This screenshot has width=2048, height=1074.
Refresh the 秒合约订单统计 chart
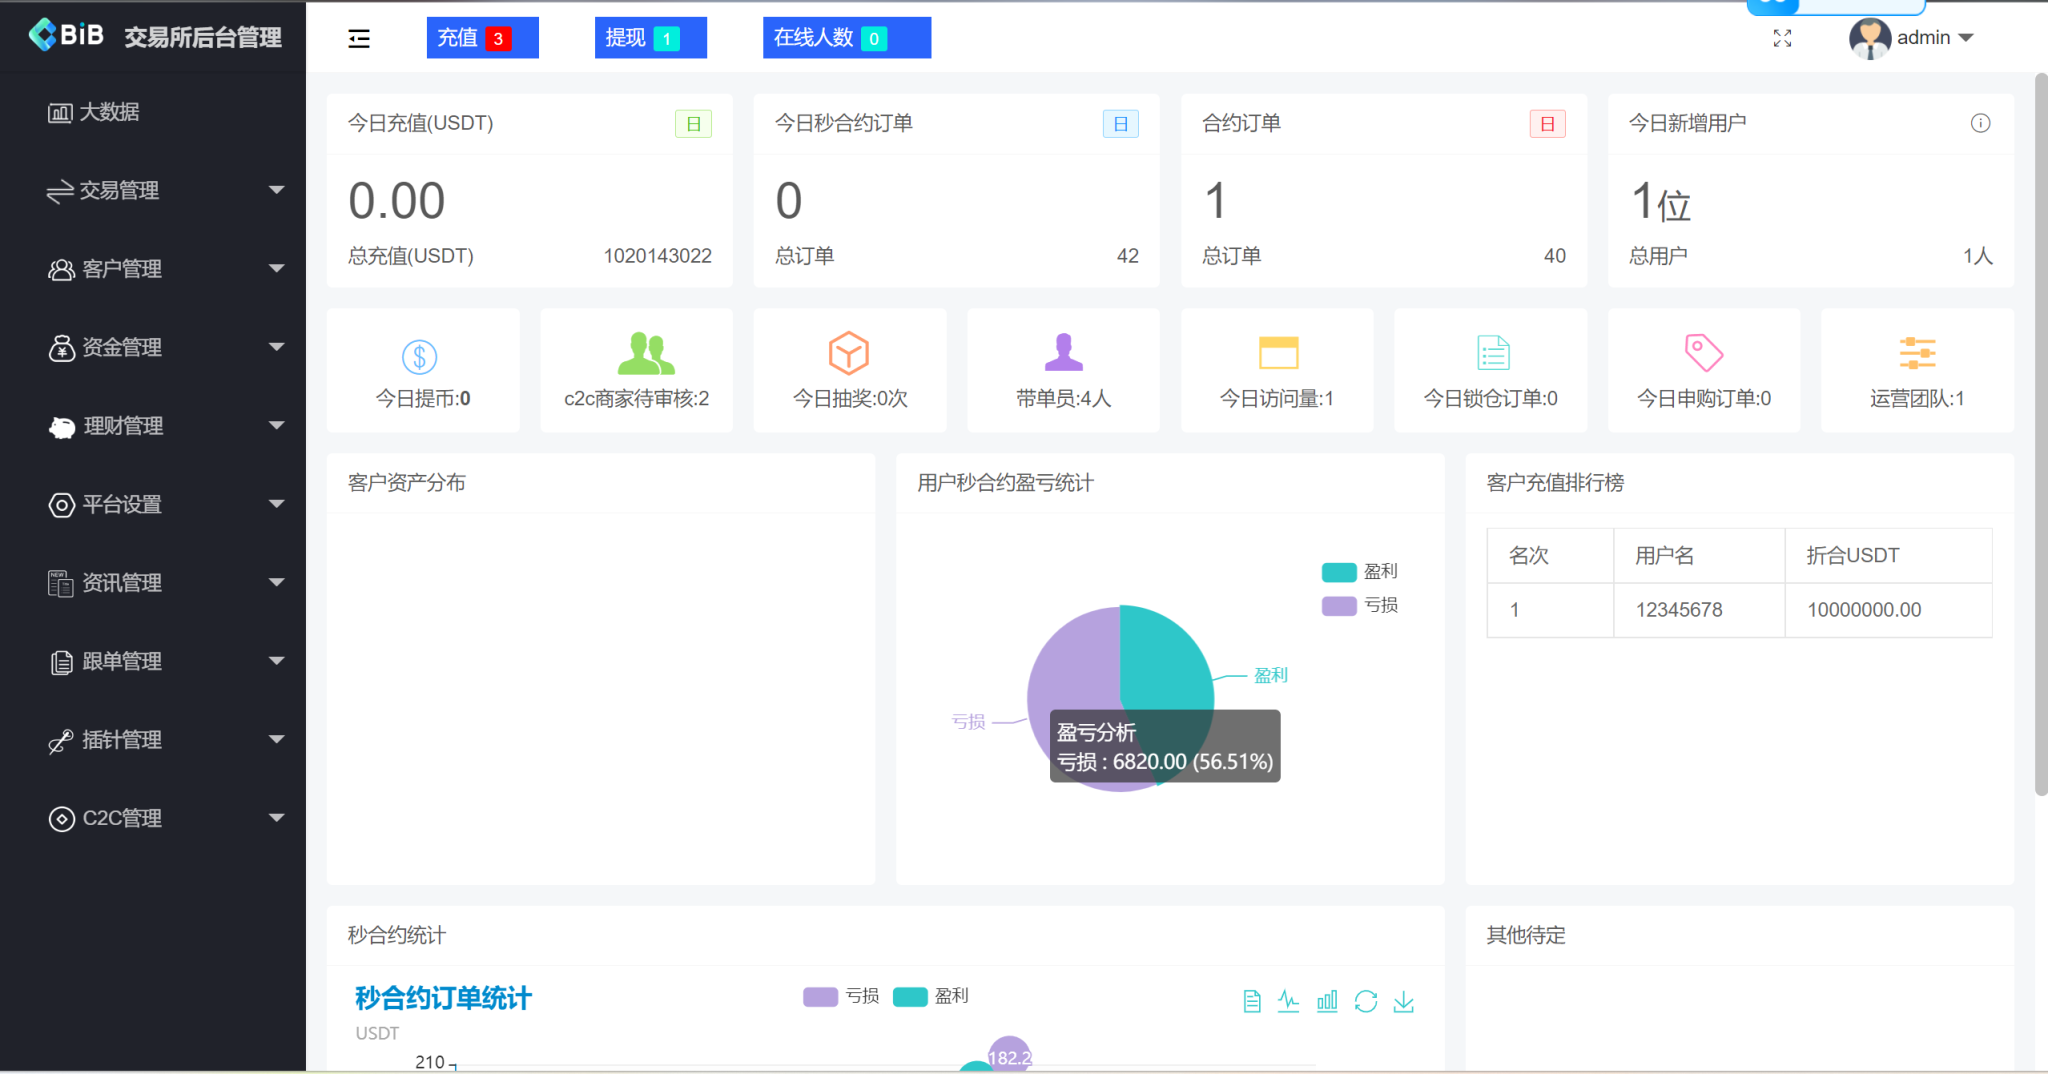(1366, 1000)
